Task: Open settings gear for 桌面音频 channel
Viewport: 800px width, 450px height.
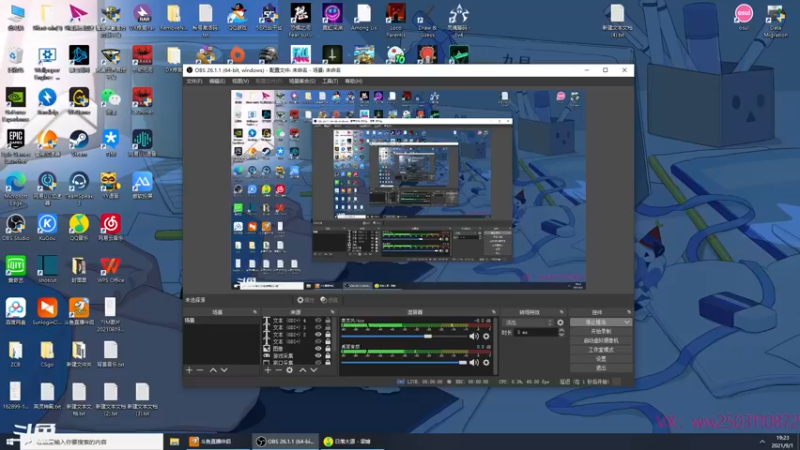Action: (x=486, y=362)
